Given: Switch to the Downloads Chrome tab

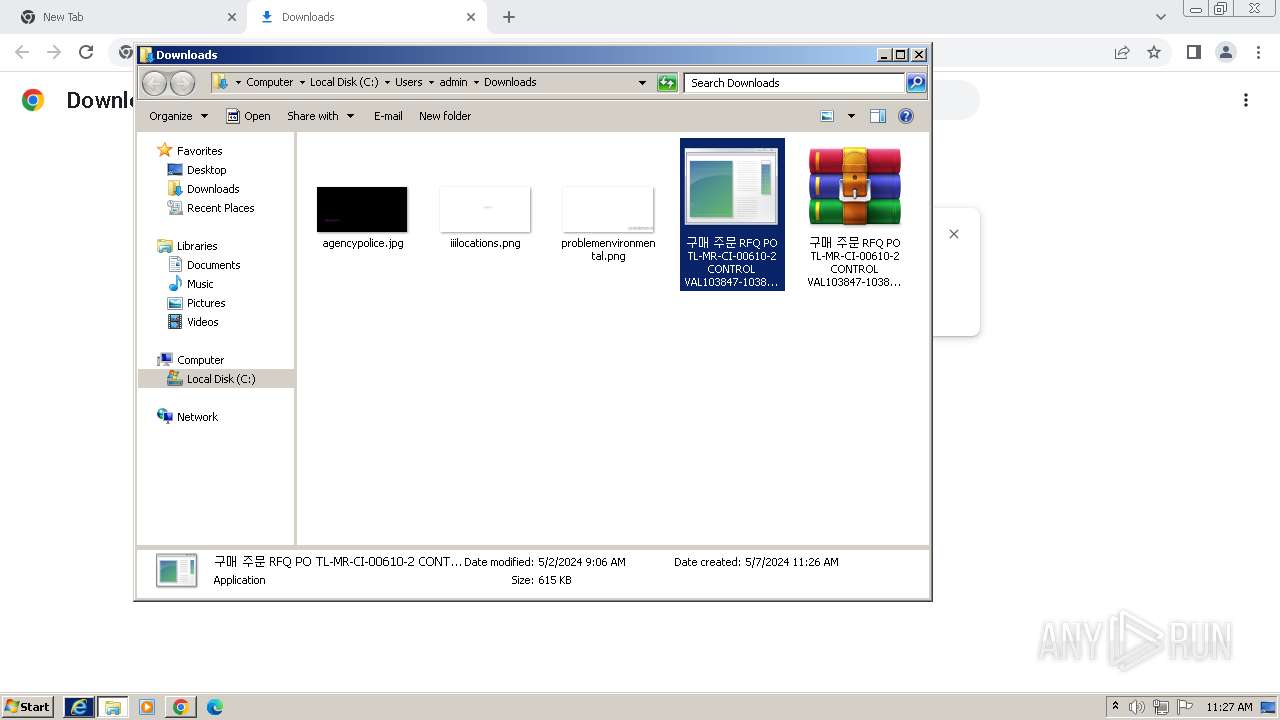Looking at the screenshot, I should 366,17.
